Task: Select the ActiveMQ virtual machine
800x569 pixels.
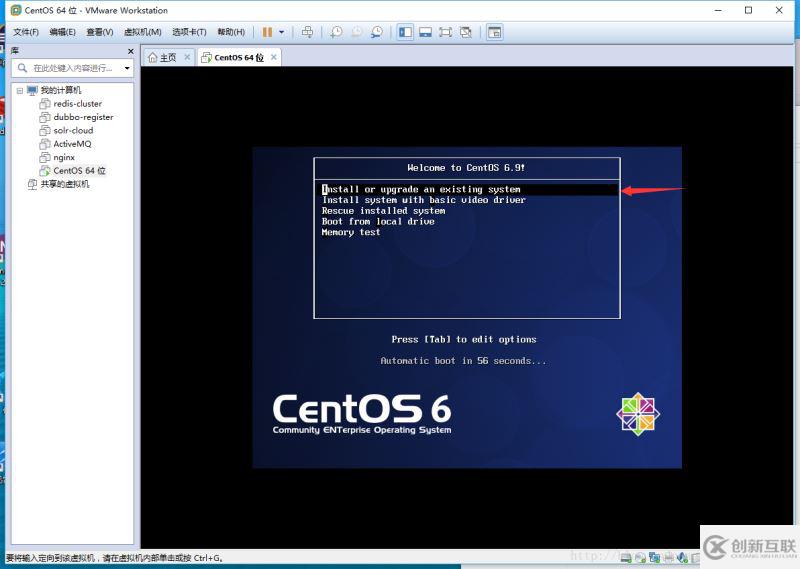Action: pos(72,144)
